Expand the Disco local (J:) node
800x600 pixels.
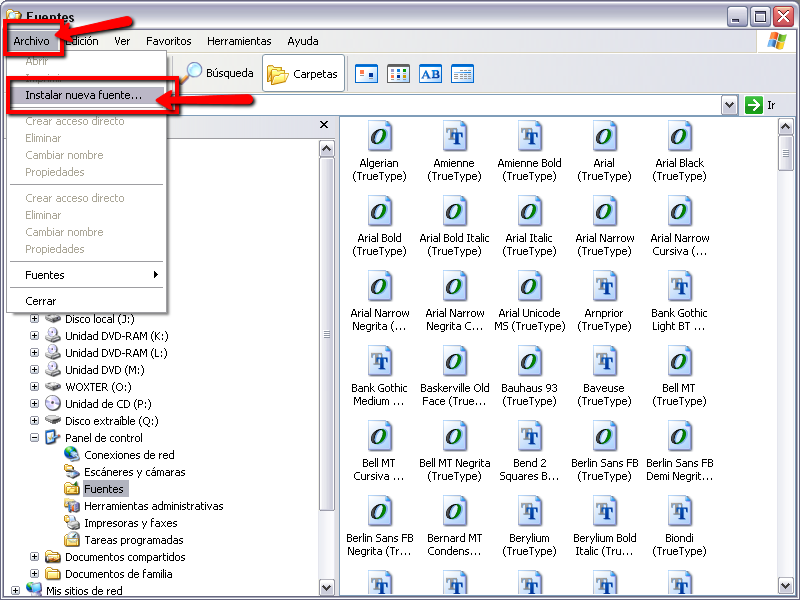click(x=34, y=319)
